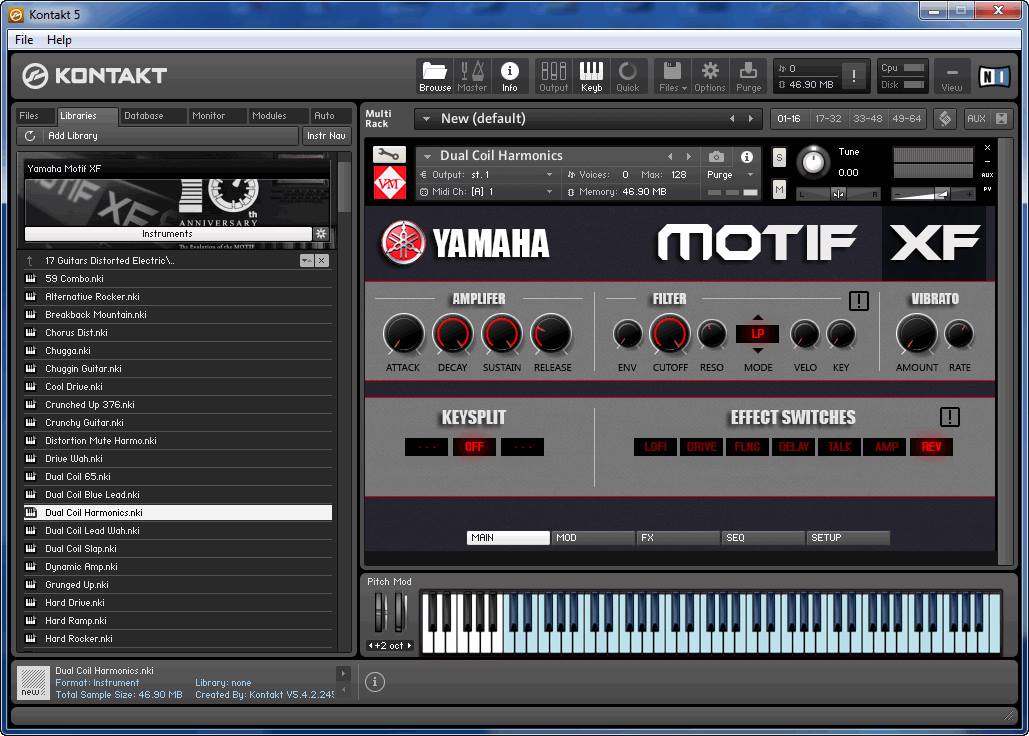Image resolution: width=1029 pixels, height=736 pixels.
Task: Click the info circle in status bar
Action: [x=375, y=682]
